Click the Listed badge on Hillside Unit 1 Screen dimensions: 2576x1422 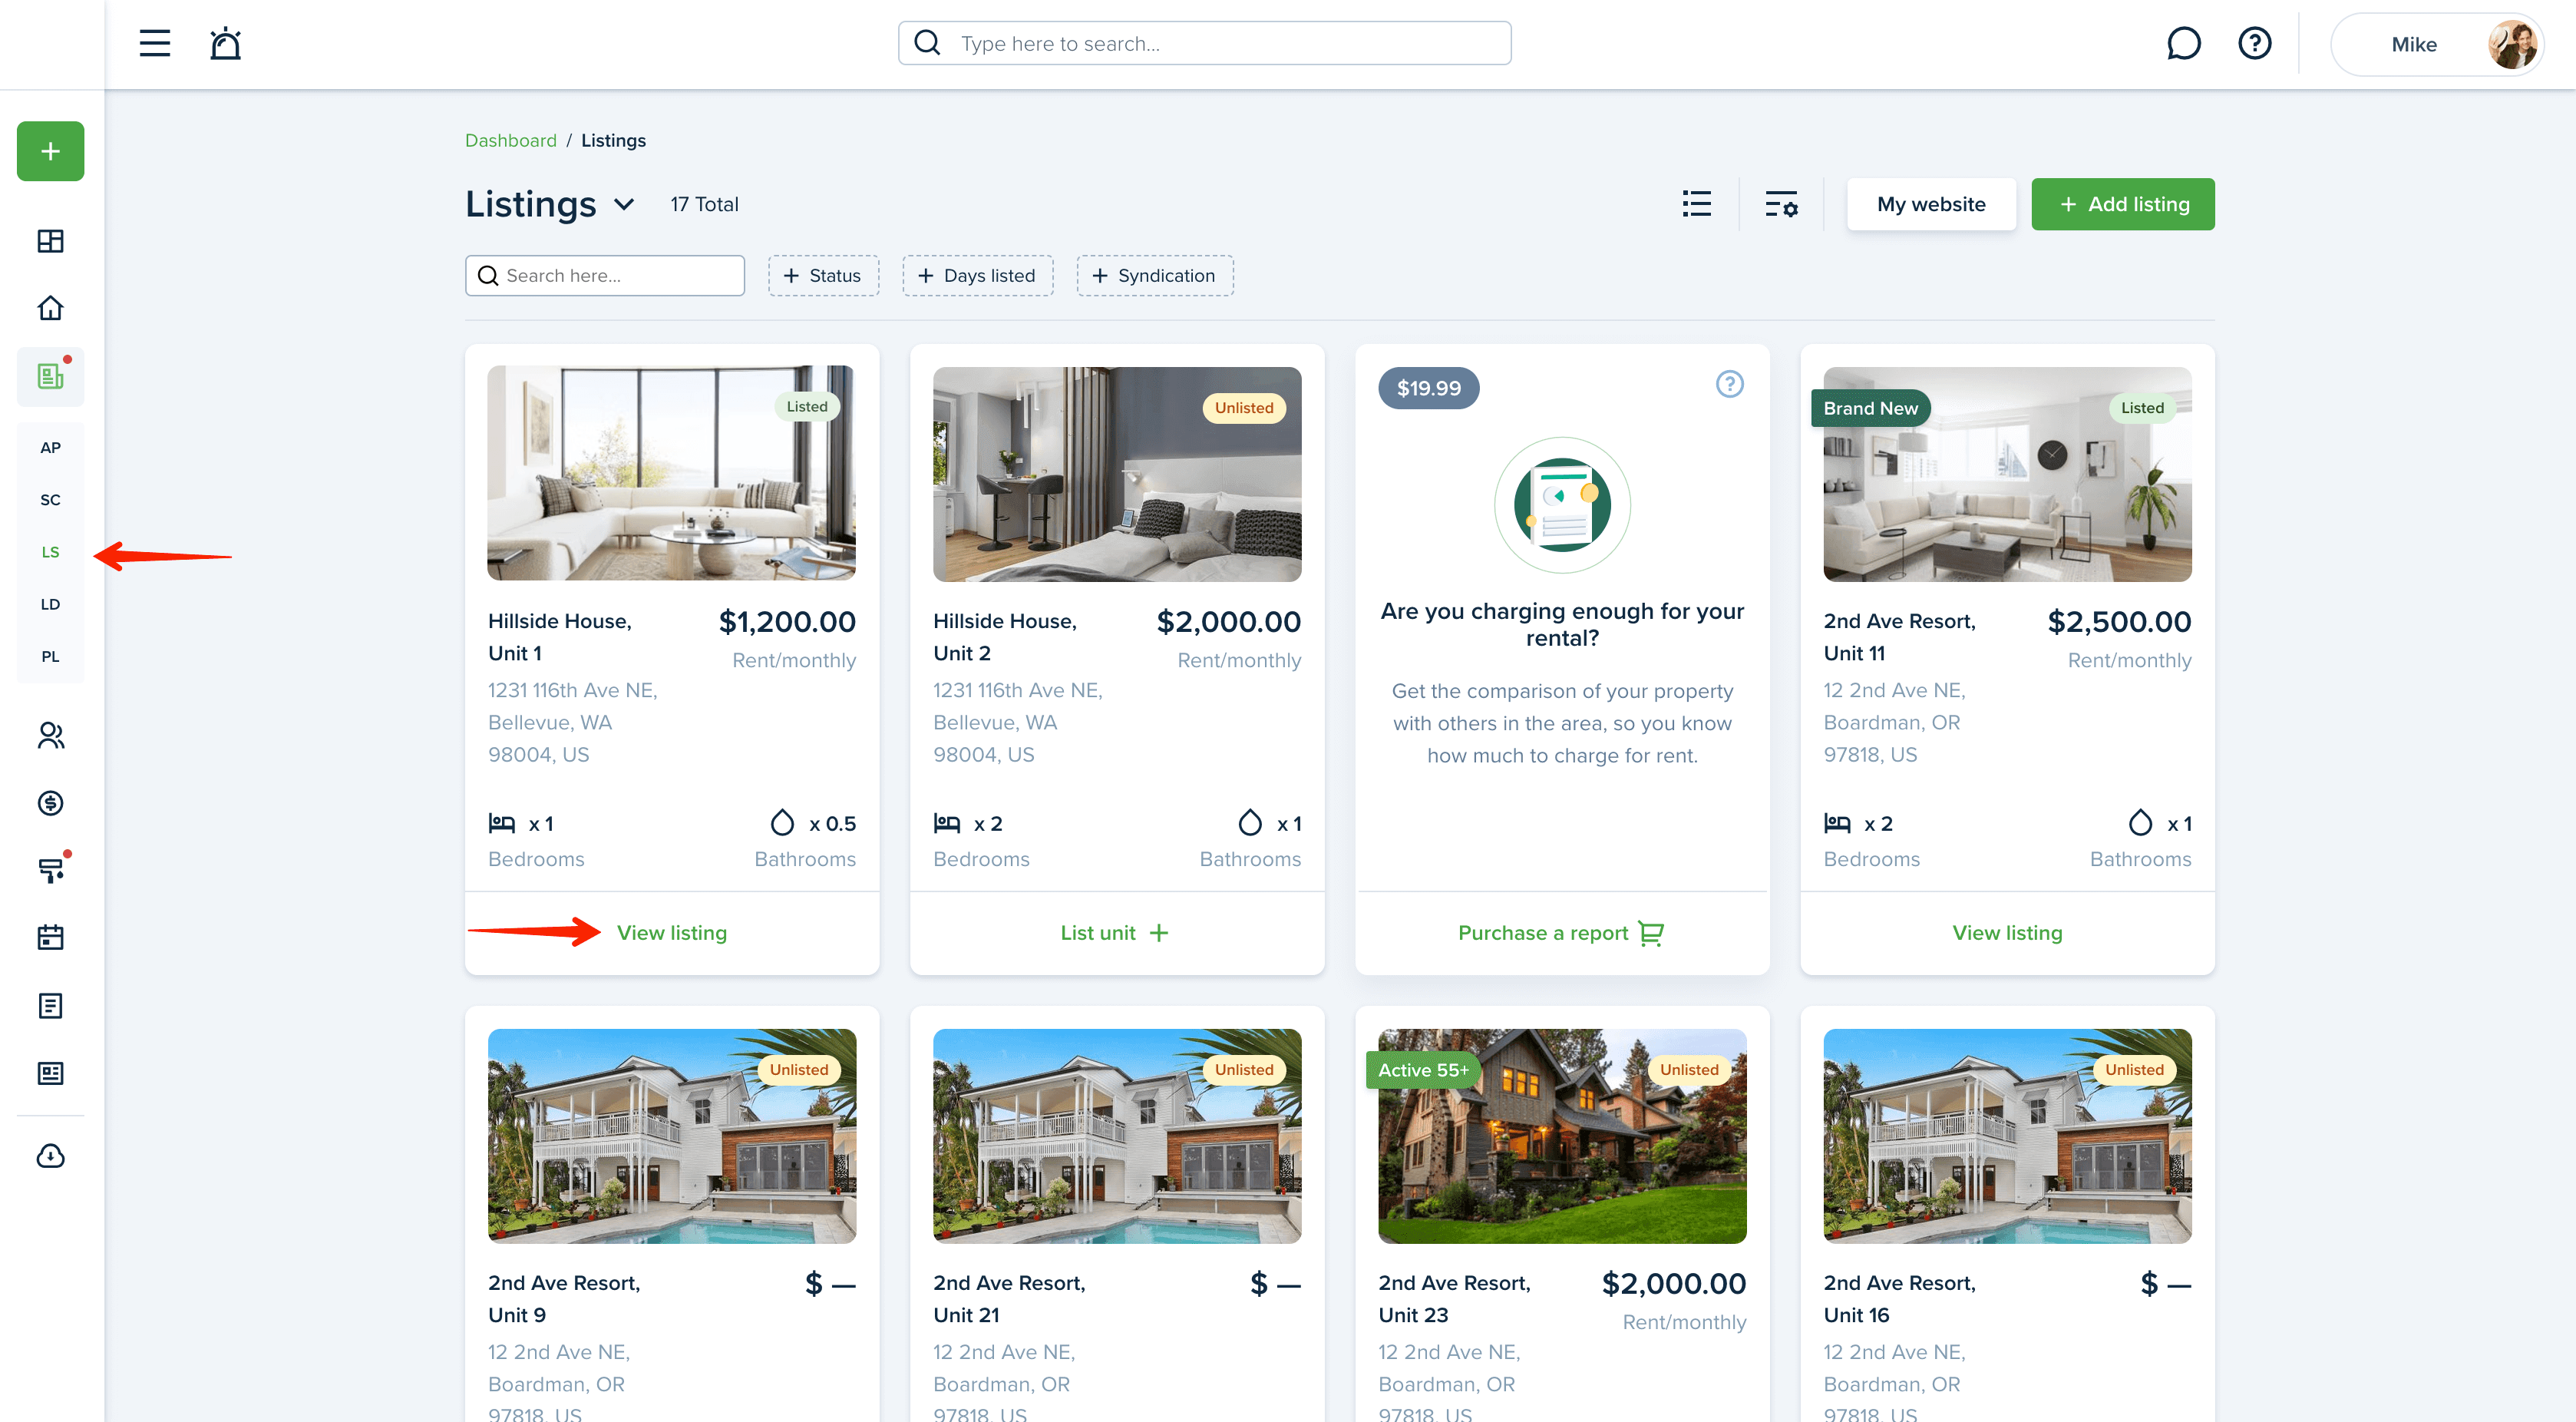[x=806, y=406]
